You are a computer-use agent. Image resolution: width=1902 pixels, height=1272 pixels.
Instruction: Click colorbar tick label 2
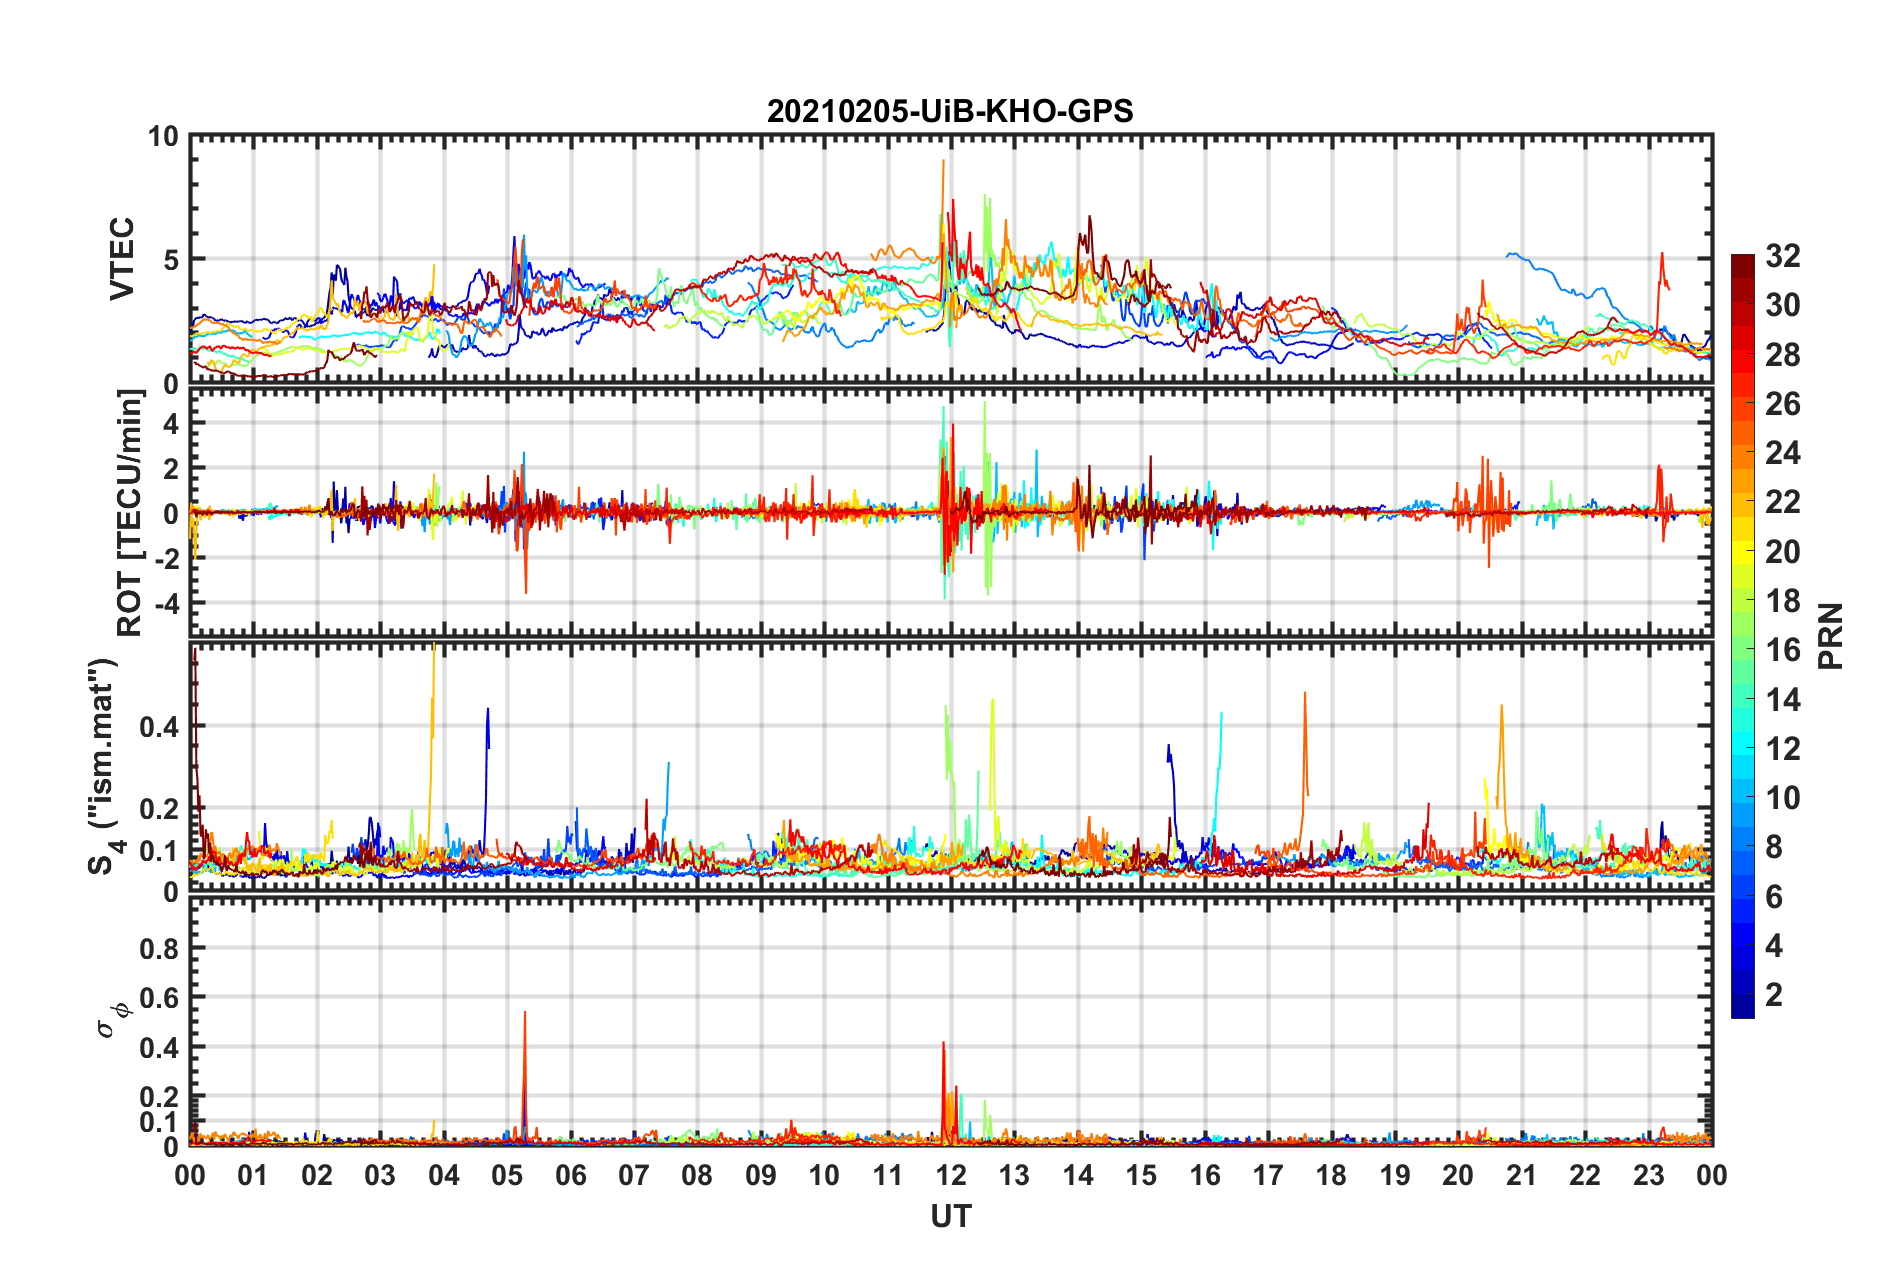click(x=1774, y=994)
